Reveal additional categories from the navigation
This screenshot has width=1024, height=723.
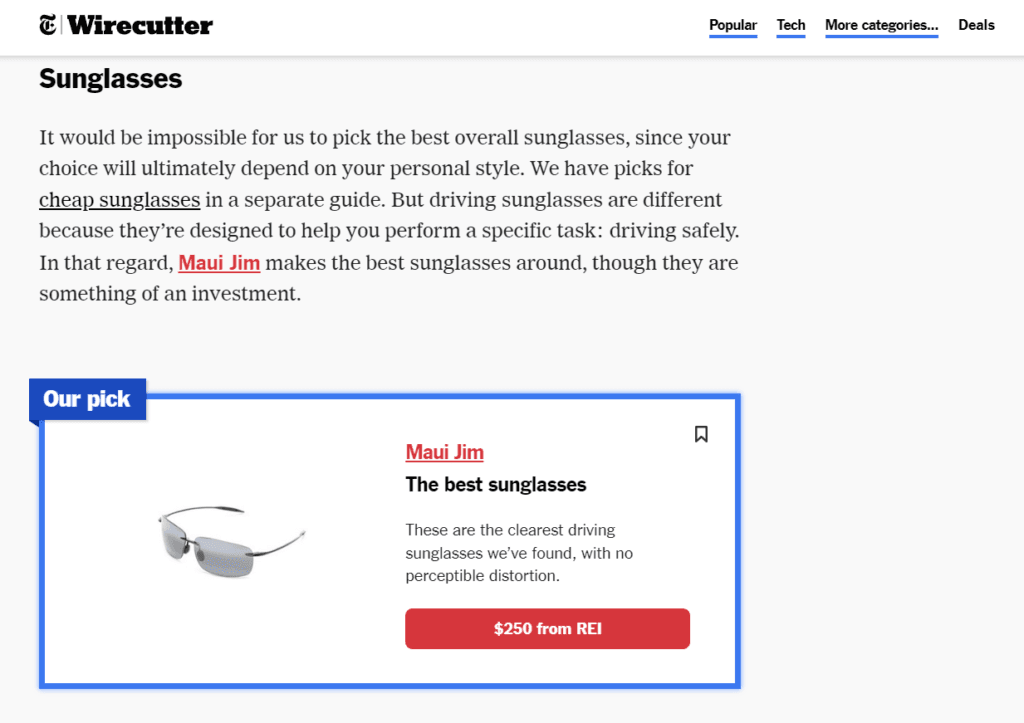[x=881, y=25]
